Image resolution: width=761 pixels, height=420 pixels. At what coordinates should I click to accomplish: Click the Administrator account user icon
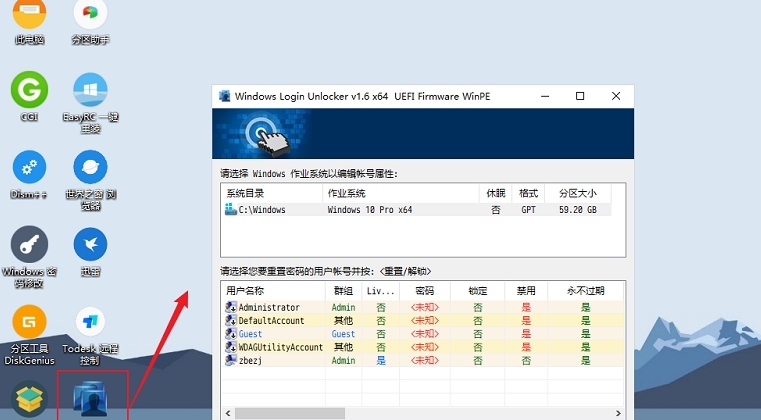click(231, 307)
